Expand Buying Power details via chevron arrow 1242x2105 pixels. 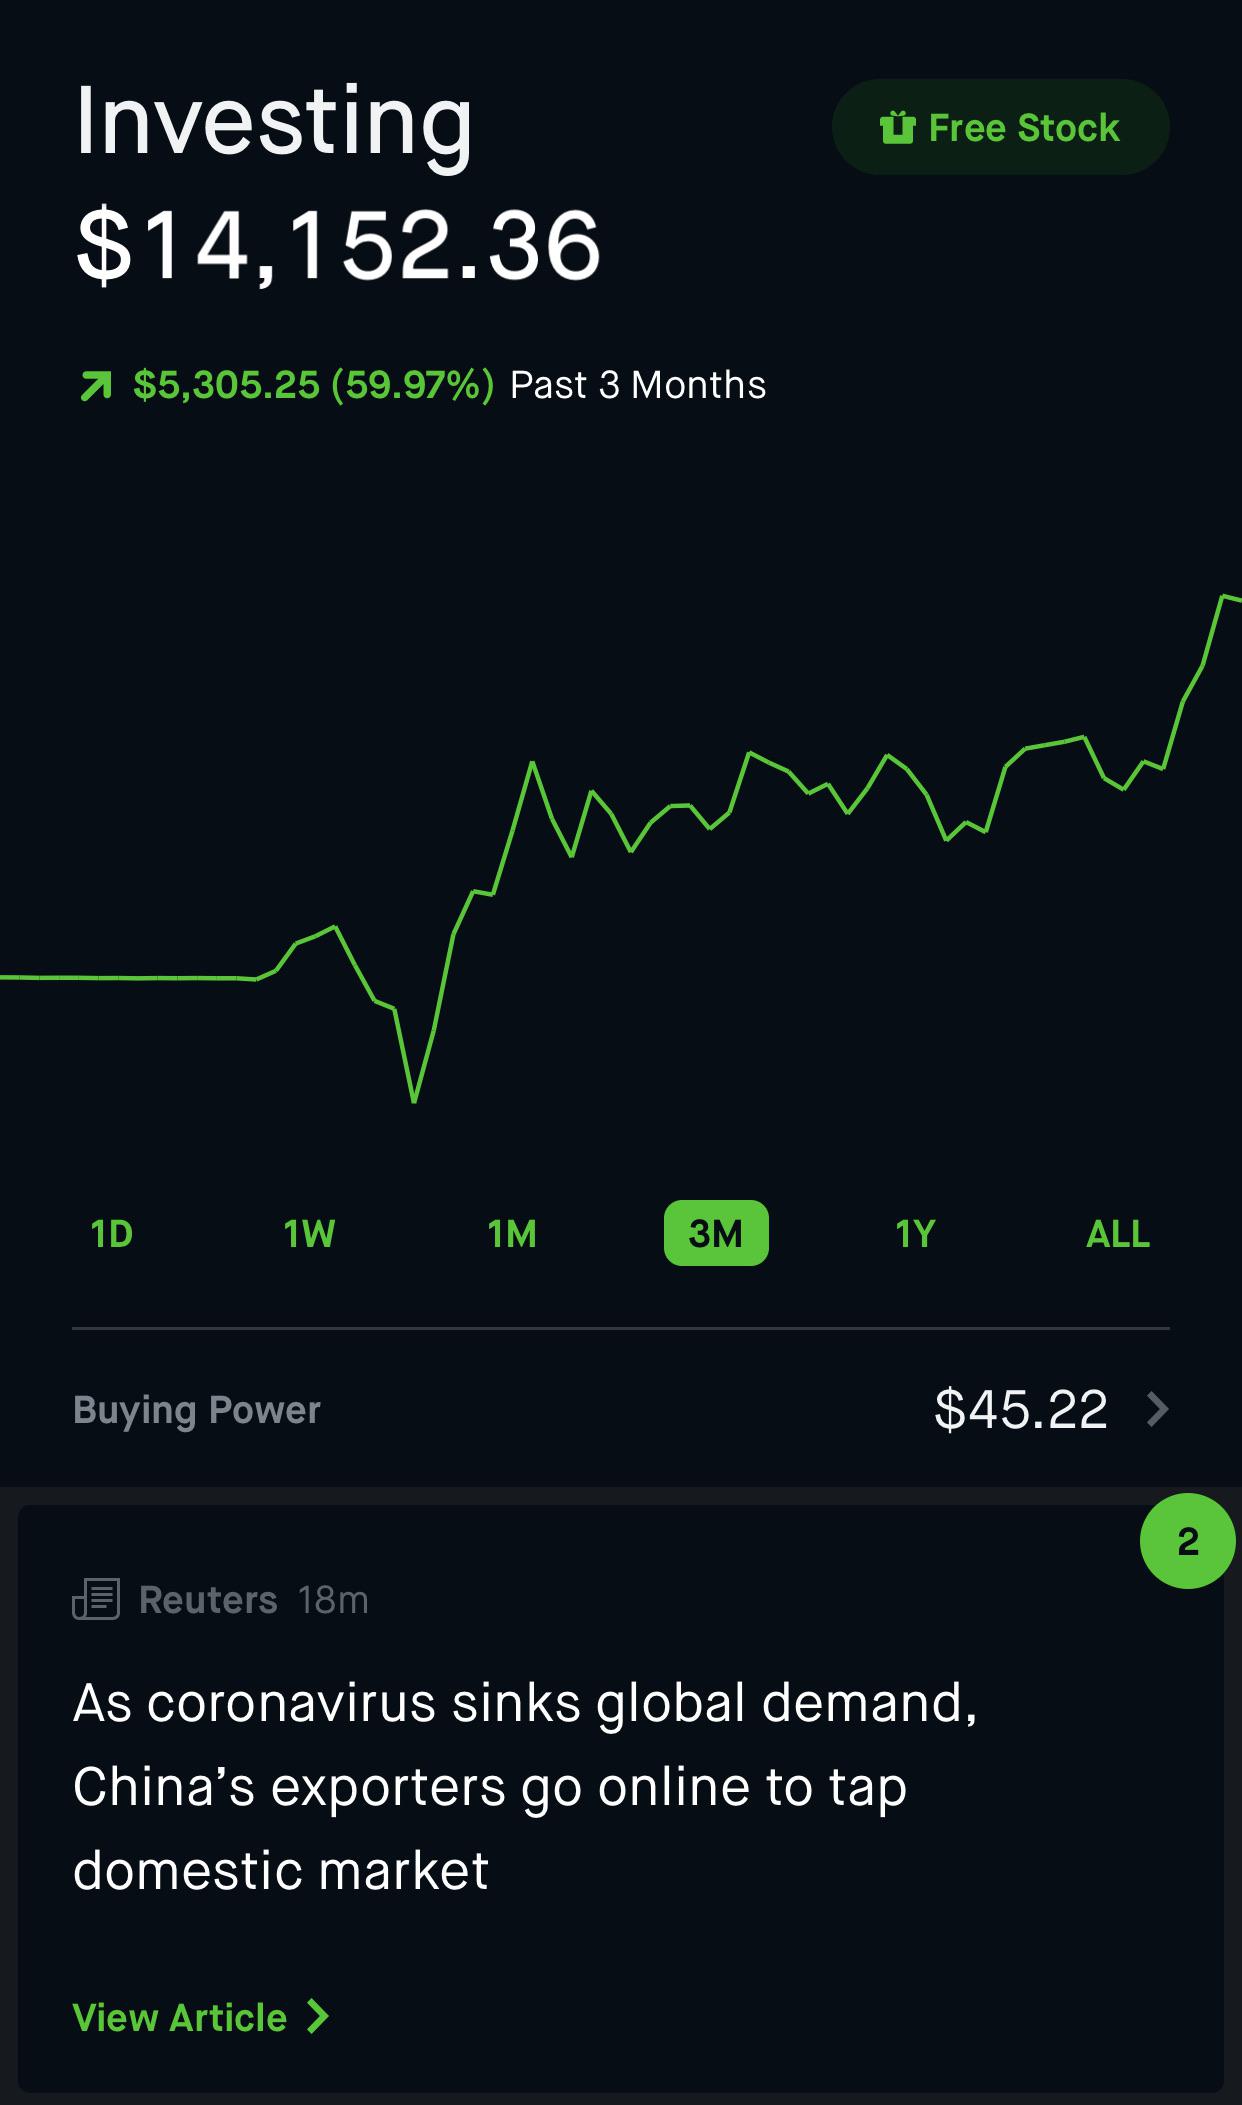(1157, 1409)
